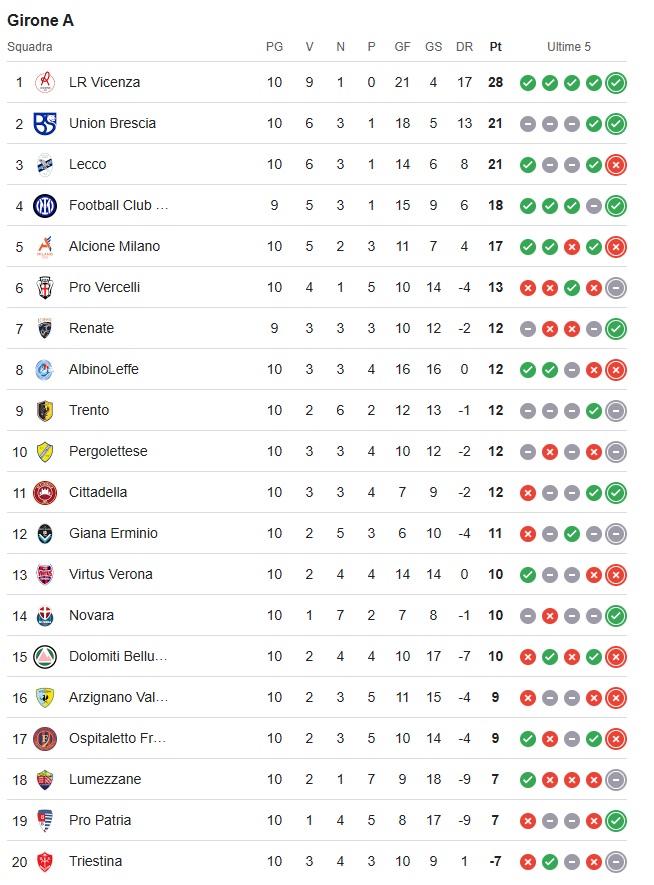Image resolution: width=654 pixels, height=885 pixels.
Task: Open Pro Vercelli's latest draw result icon
Action: click(x=616, y=287)
